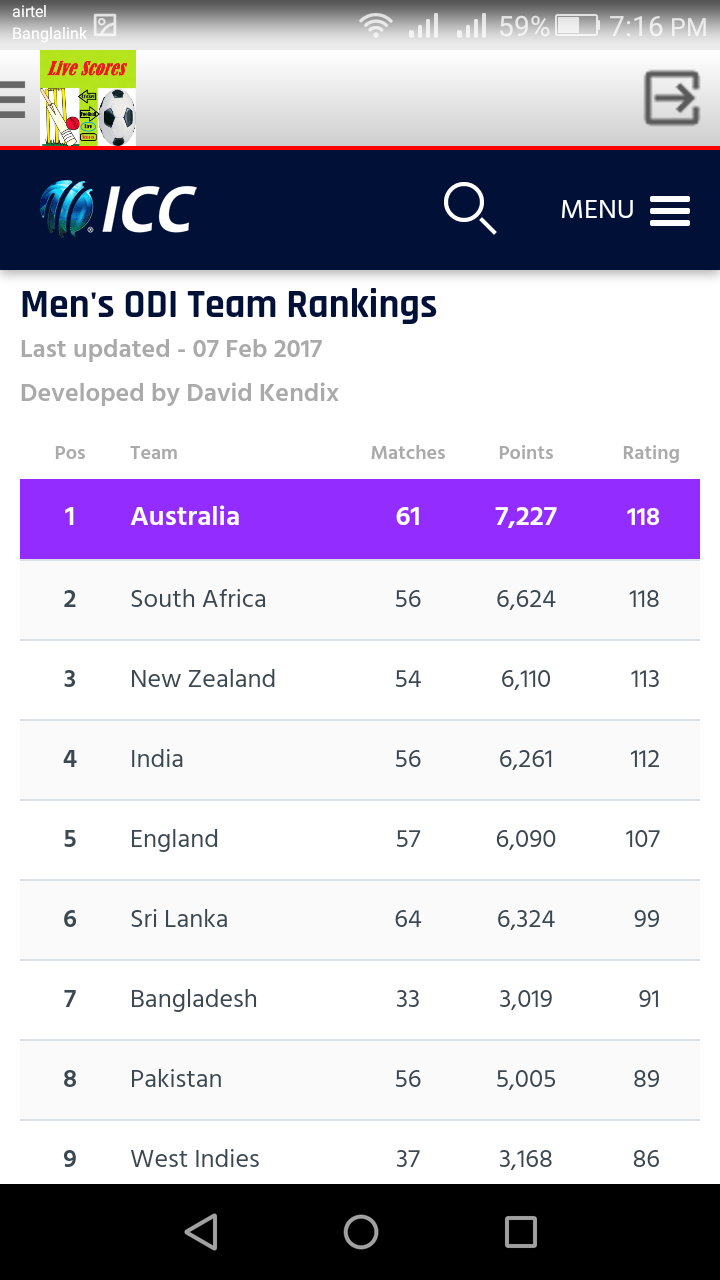Open the Pakistan team entry
Screen dimensions: 720x1280
pyautogui.click(x=359, y=1079)
